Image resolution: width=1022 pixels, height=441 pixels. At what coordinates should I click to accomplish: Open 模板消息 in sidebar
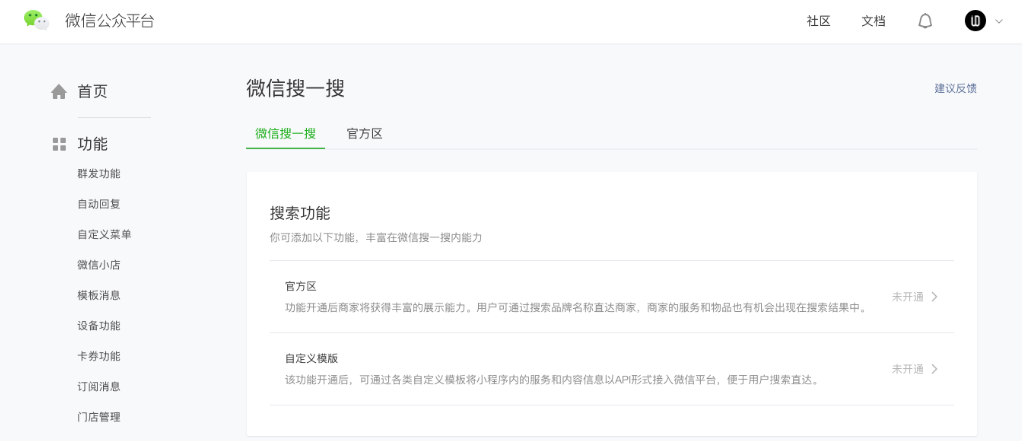point(99,295)
